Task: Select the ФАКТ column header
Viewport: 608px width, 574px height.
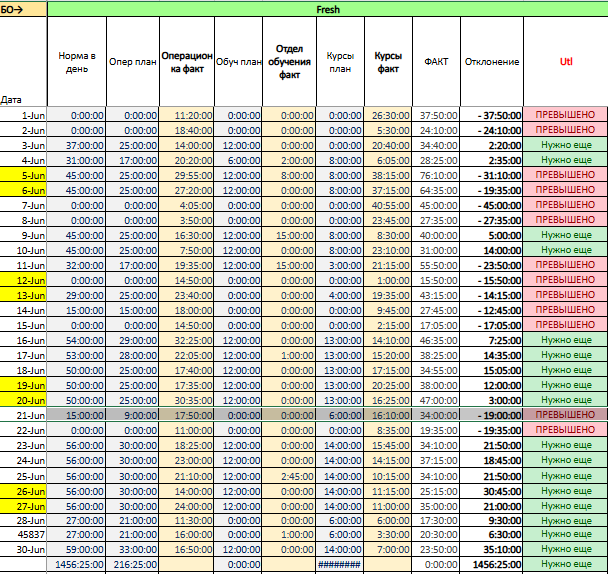Action: [x=436, y=62]
